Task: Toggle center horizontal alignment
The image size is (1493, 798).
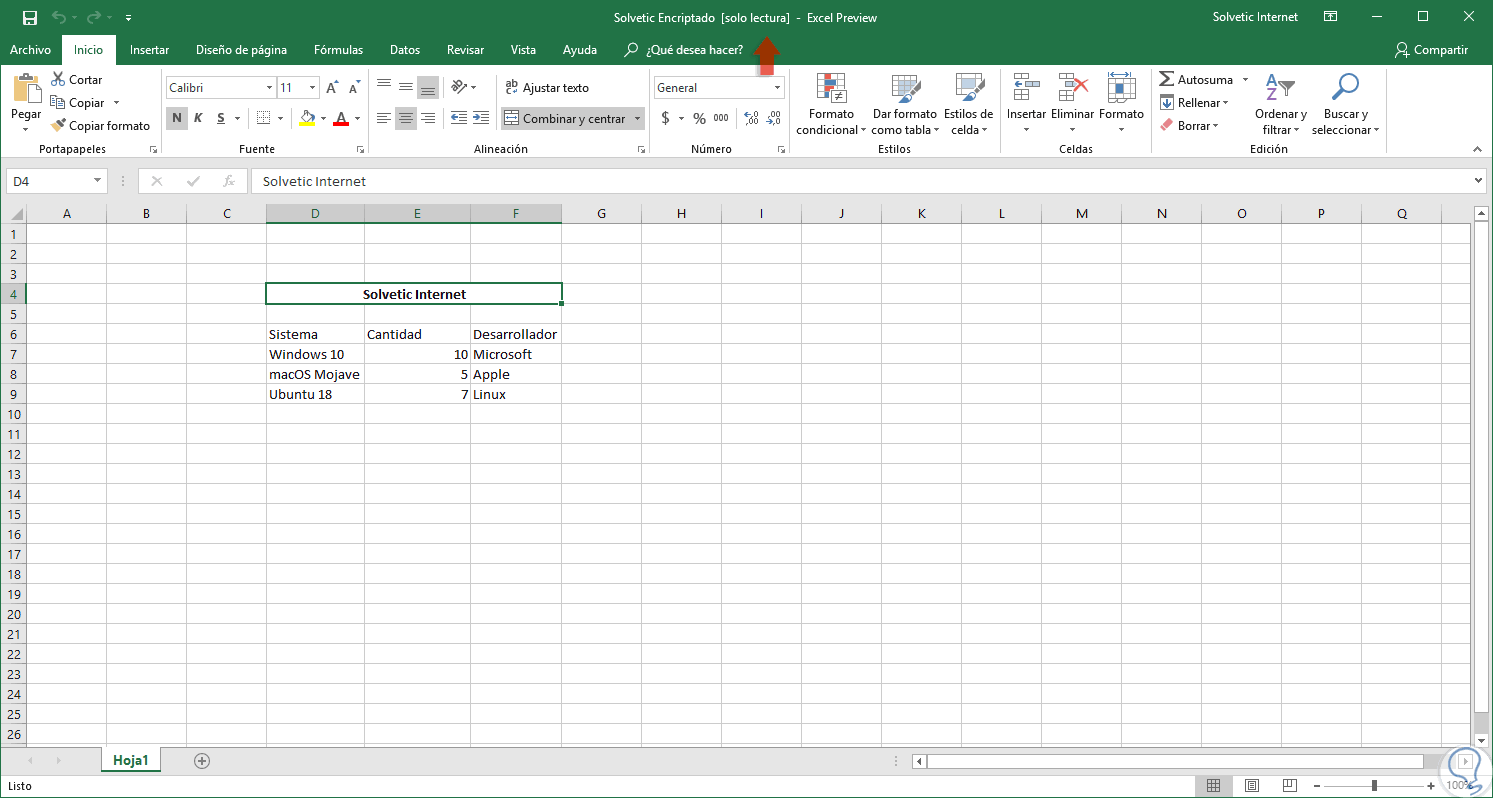Action: pos(406,118)
